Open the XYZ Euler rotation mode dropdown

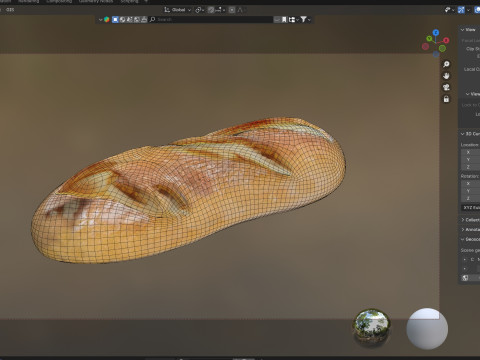tap(470, 208)
